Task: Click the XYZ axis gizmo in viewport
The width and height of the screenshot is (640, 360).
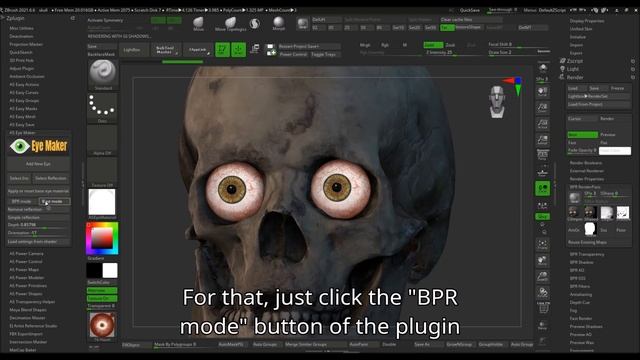Action: click(x=513, y=85)
